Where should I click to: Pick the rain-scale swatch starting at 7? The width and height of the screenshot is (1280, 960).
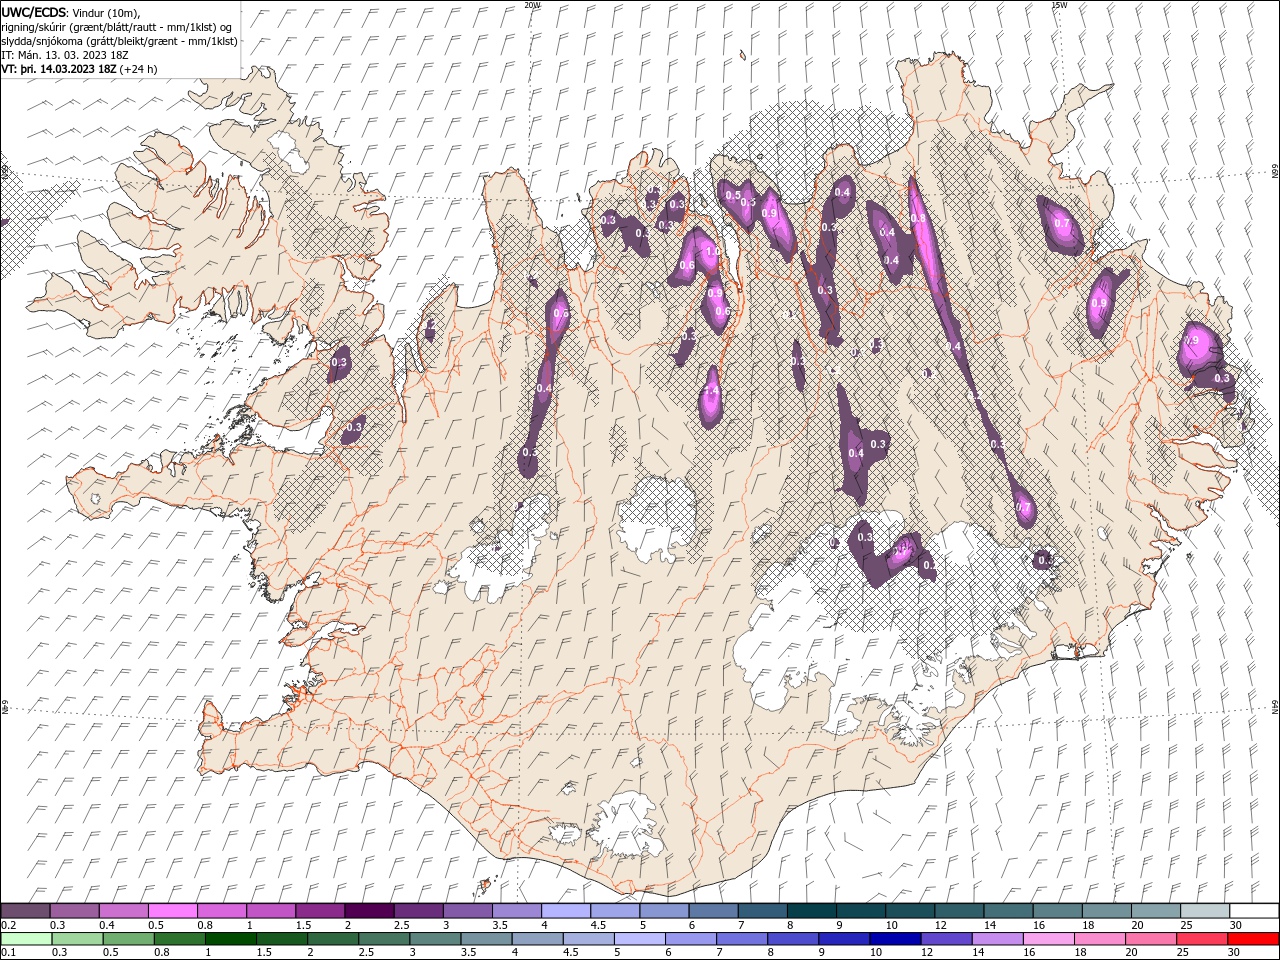point(741,939)
